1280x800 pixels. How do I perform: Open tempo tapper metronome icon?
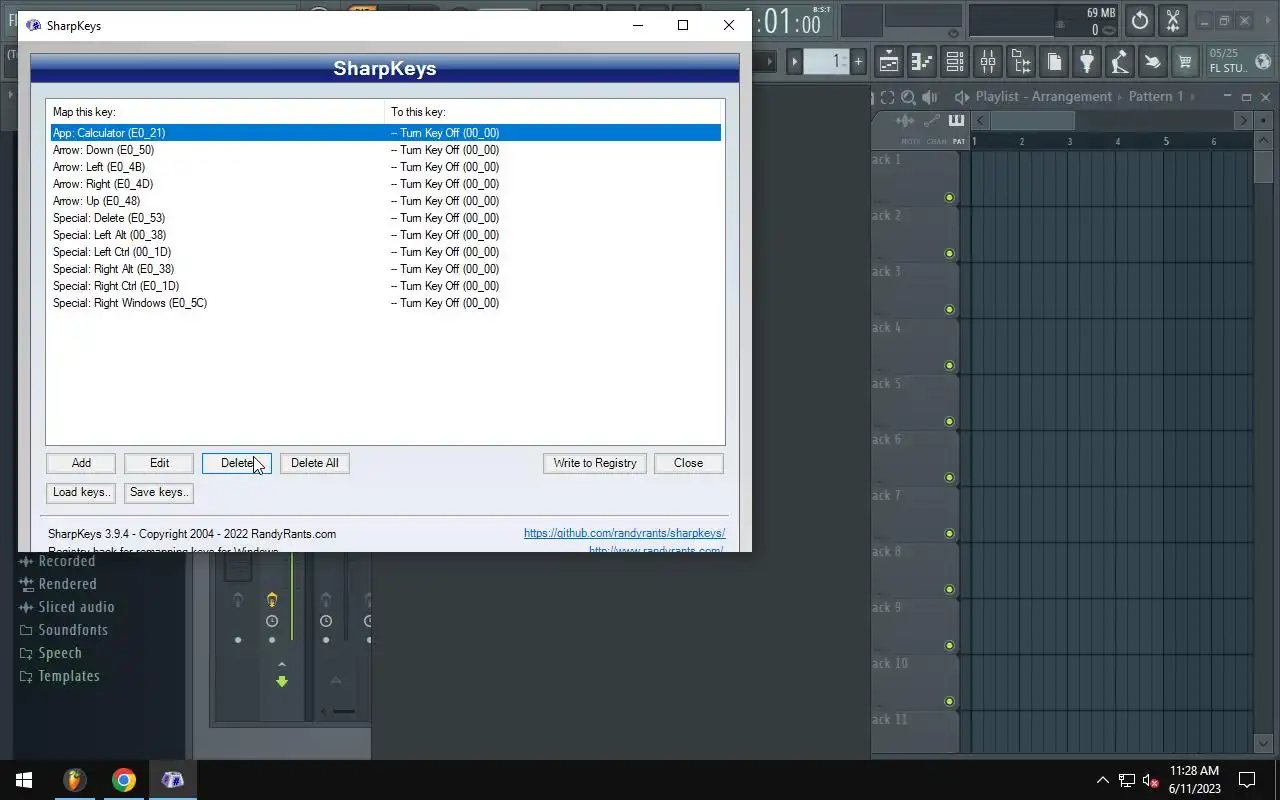point(1120,62)
